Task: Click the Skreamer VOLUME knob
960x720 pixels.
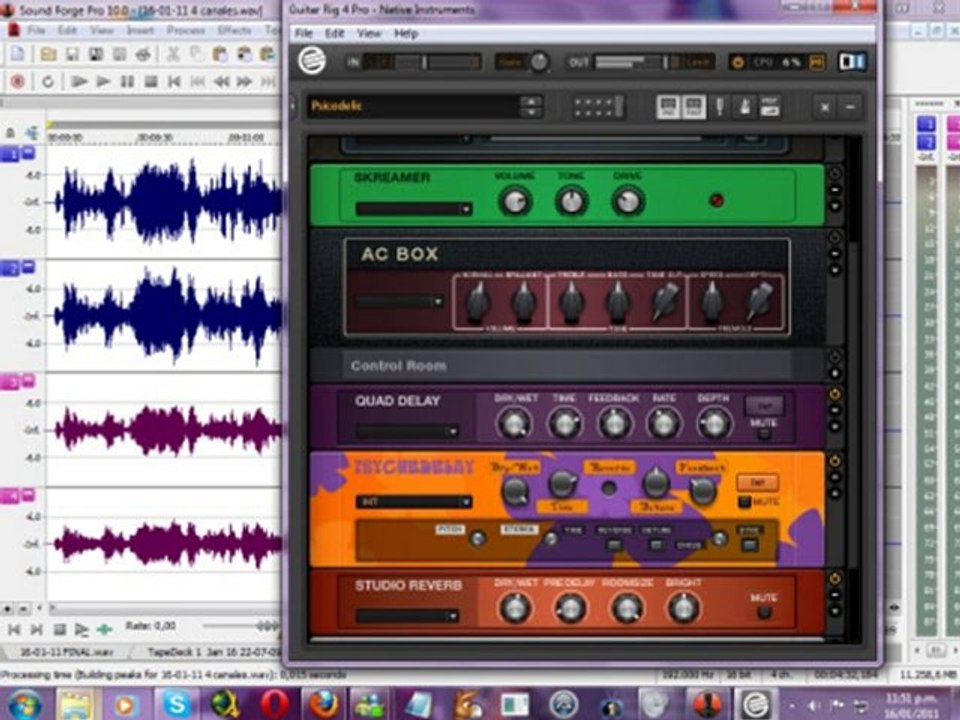Action: click(514, 201)
